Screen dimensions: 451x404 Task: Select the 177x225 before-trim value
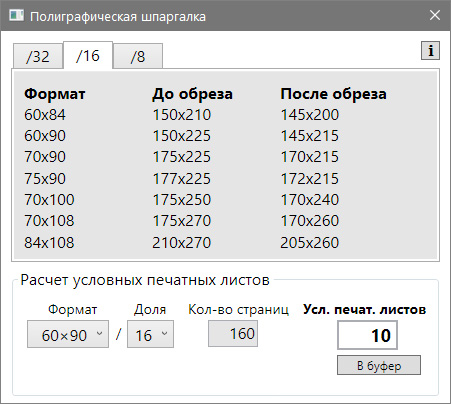(182, 179)
